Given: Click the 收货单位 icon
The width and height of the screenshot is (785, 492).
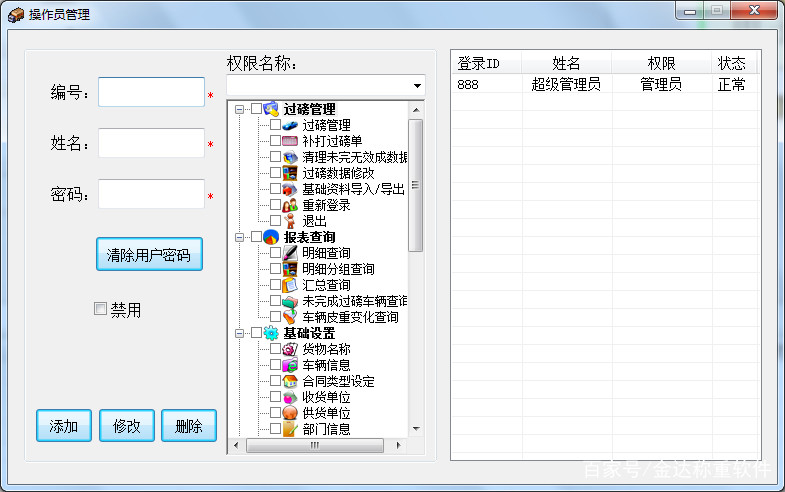Looking at the screenshot, I should point(290,397).
